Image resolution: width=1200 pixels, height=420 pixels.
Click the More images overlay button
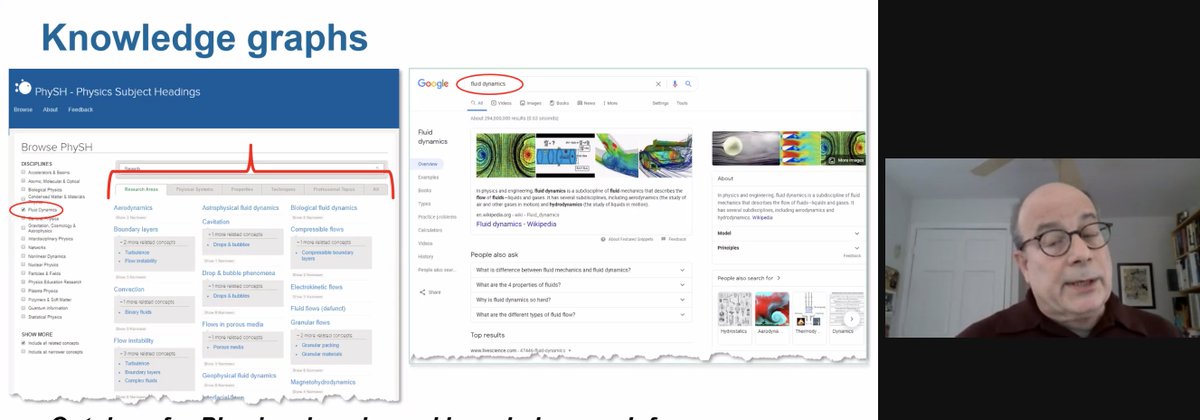(x=846, y=159)
